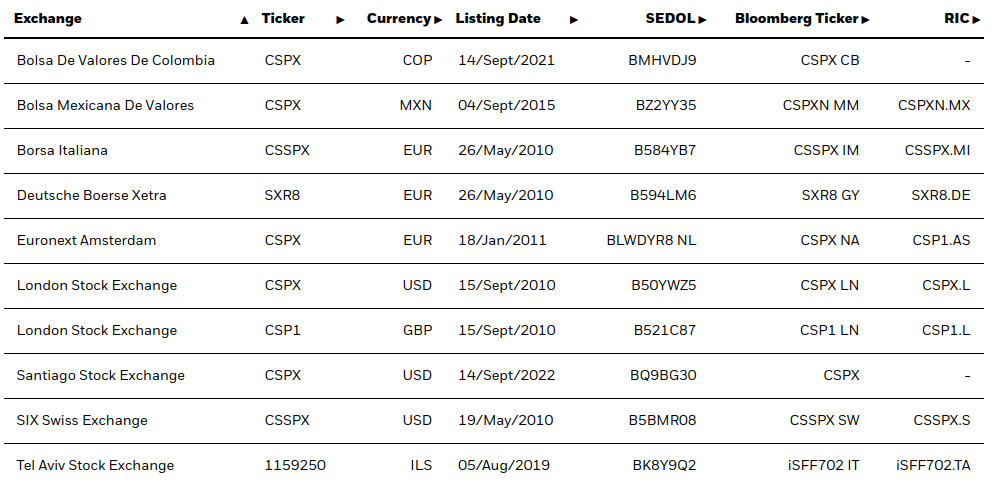Click the CSPXN.MX RIC value
This screenshot has width=995, height=491.
[934, 105]
